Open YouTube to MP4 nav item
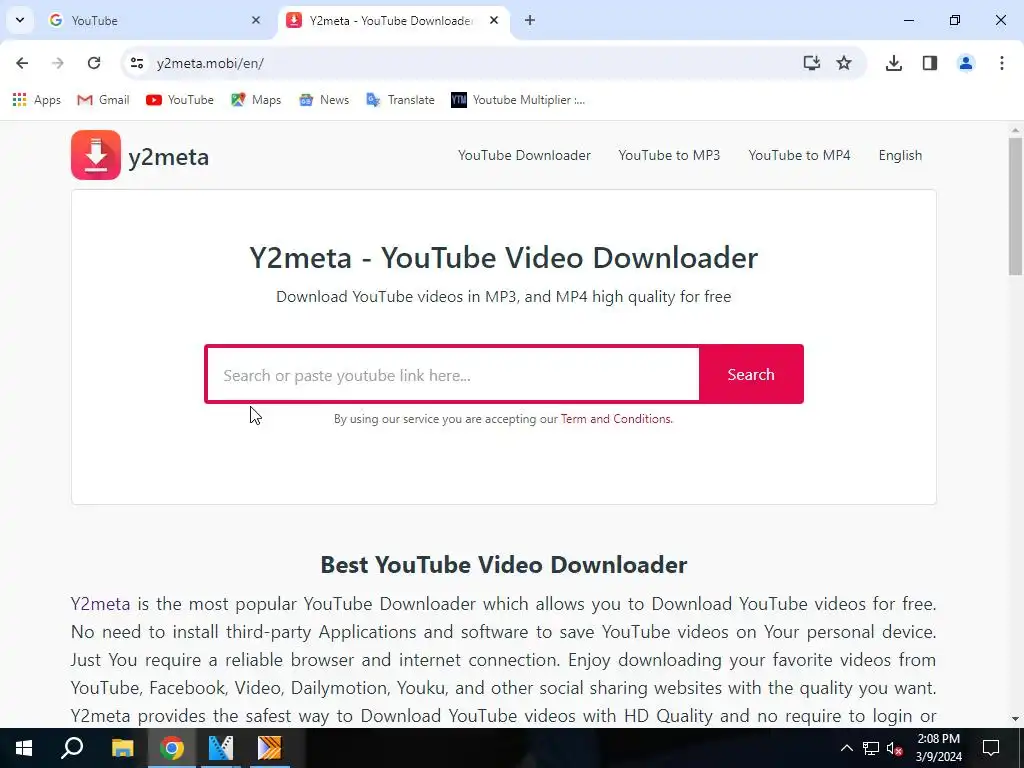 click(x=799, y=155)
